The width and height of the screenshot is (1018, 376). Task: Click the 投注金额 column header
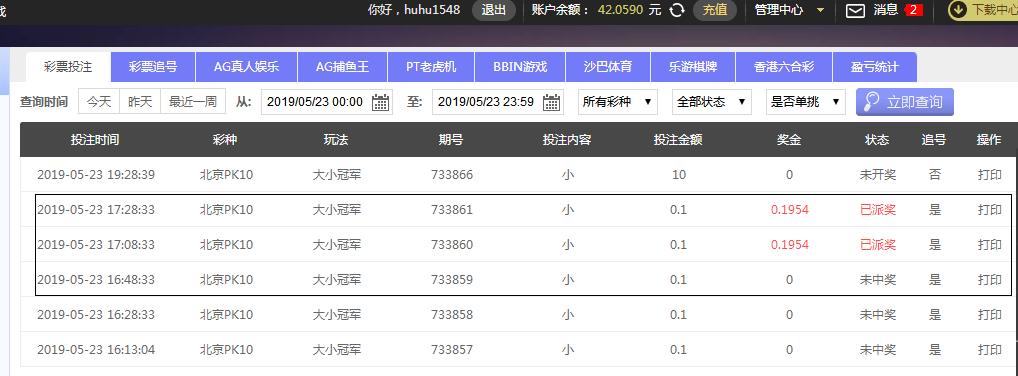click(x=678, y=140)
